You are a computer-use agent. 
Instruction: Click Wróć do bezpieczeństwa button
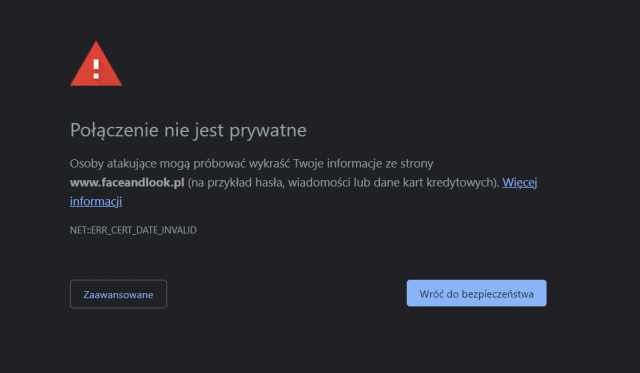click(476, 293)
